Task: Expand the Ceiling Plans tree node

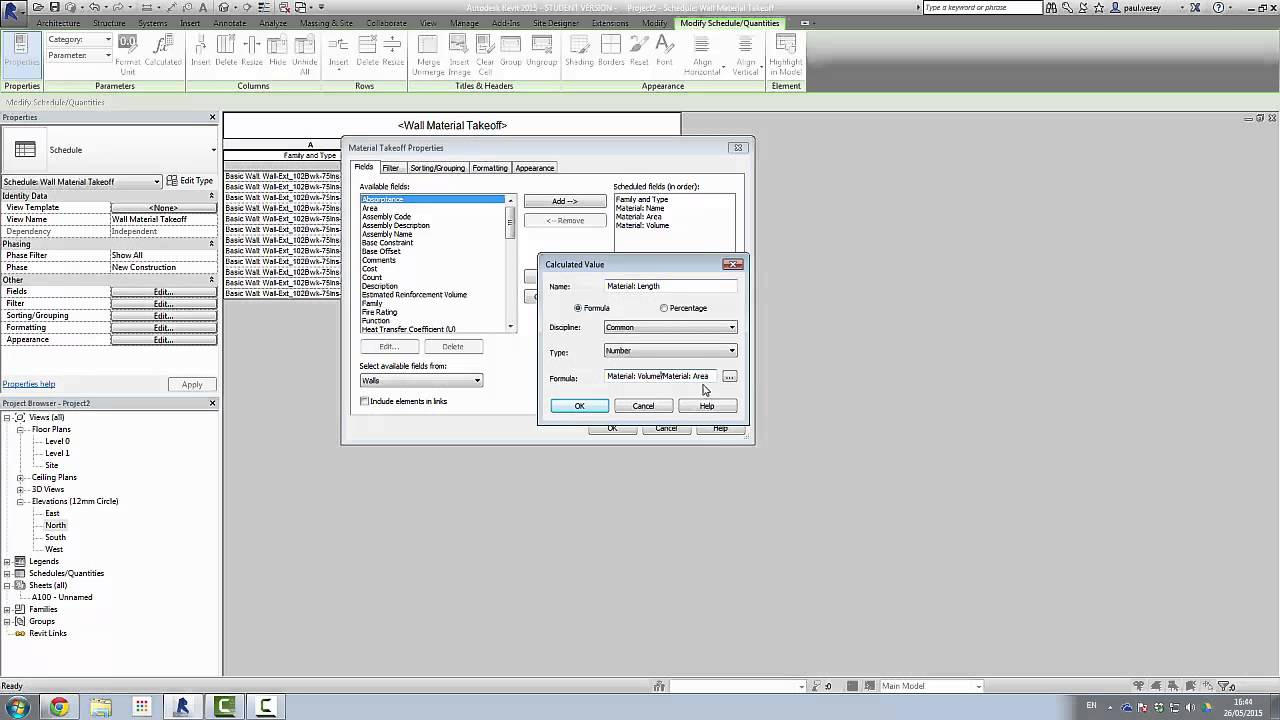Action: point(21,477)
